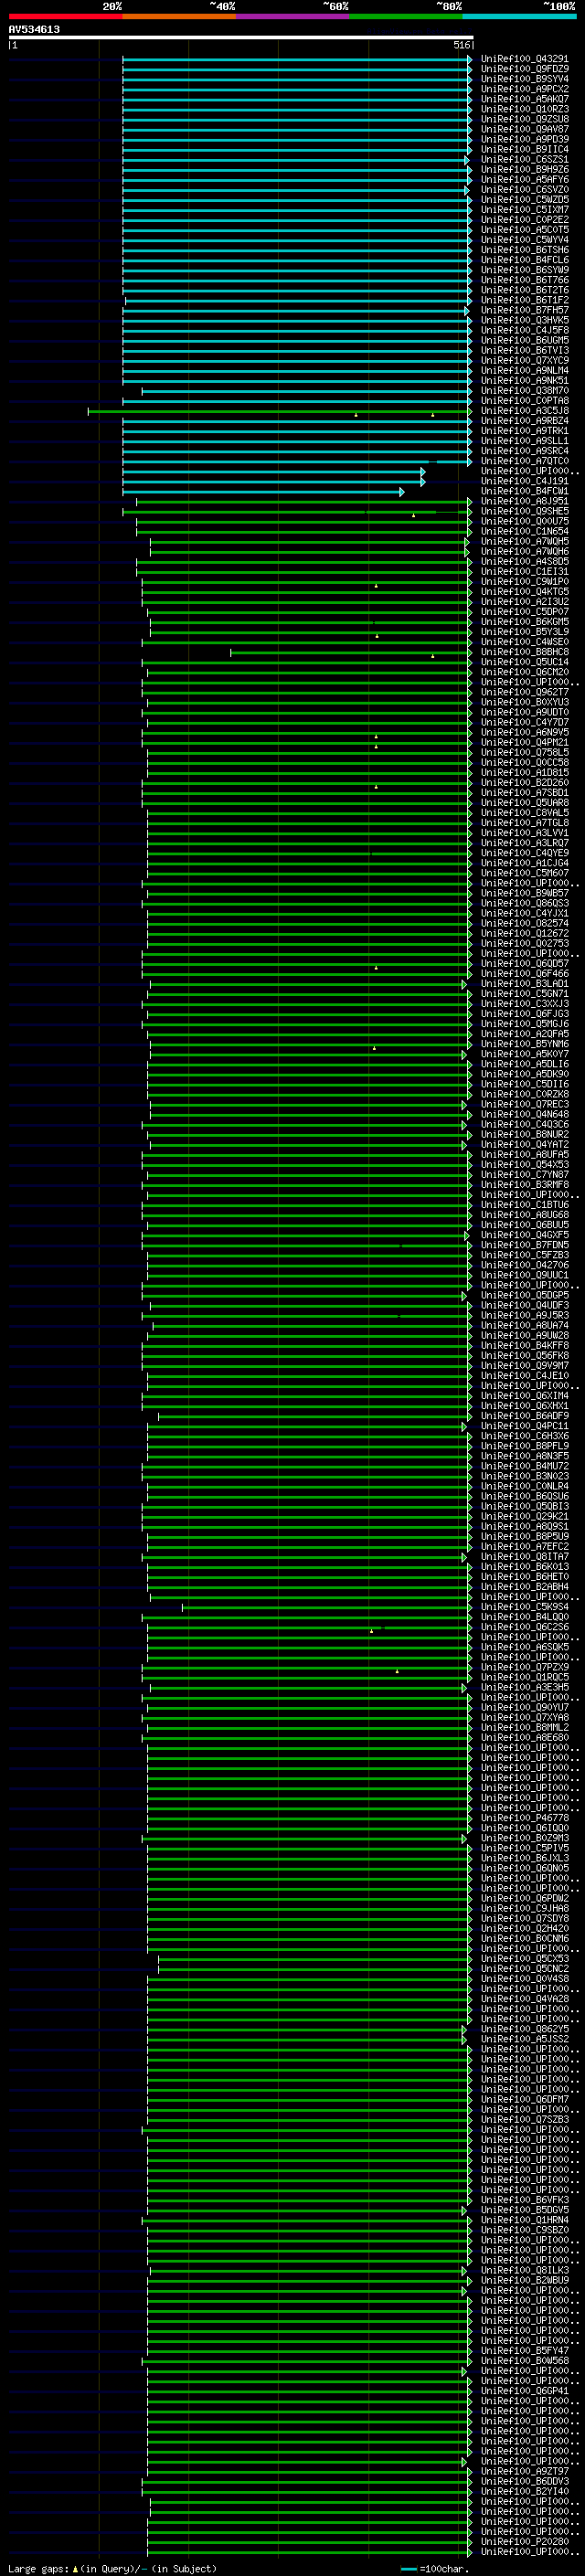Open hit UniRef100_B6T766
The width and height of the screenshot is (585, 2576).
click(x=524, y=280)
